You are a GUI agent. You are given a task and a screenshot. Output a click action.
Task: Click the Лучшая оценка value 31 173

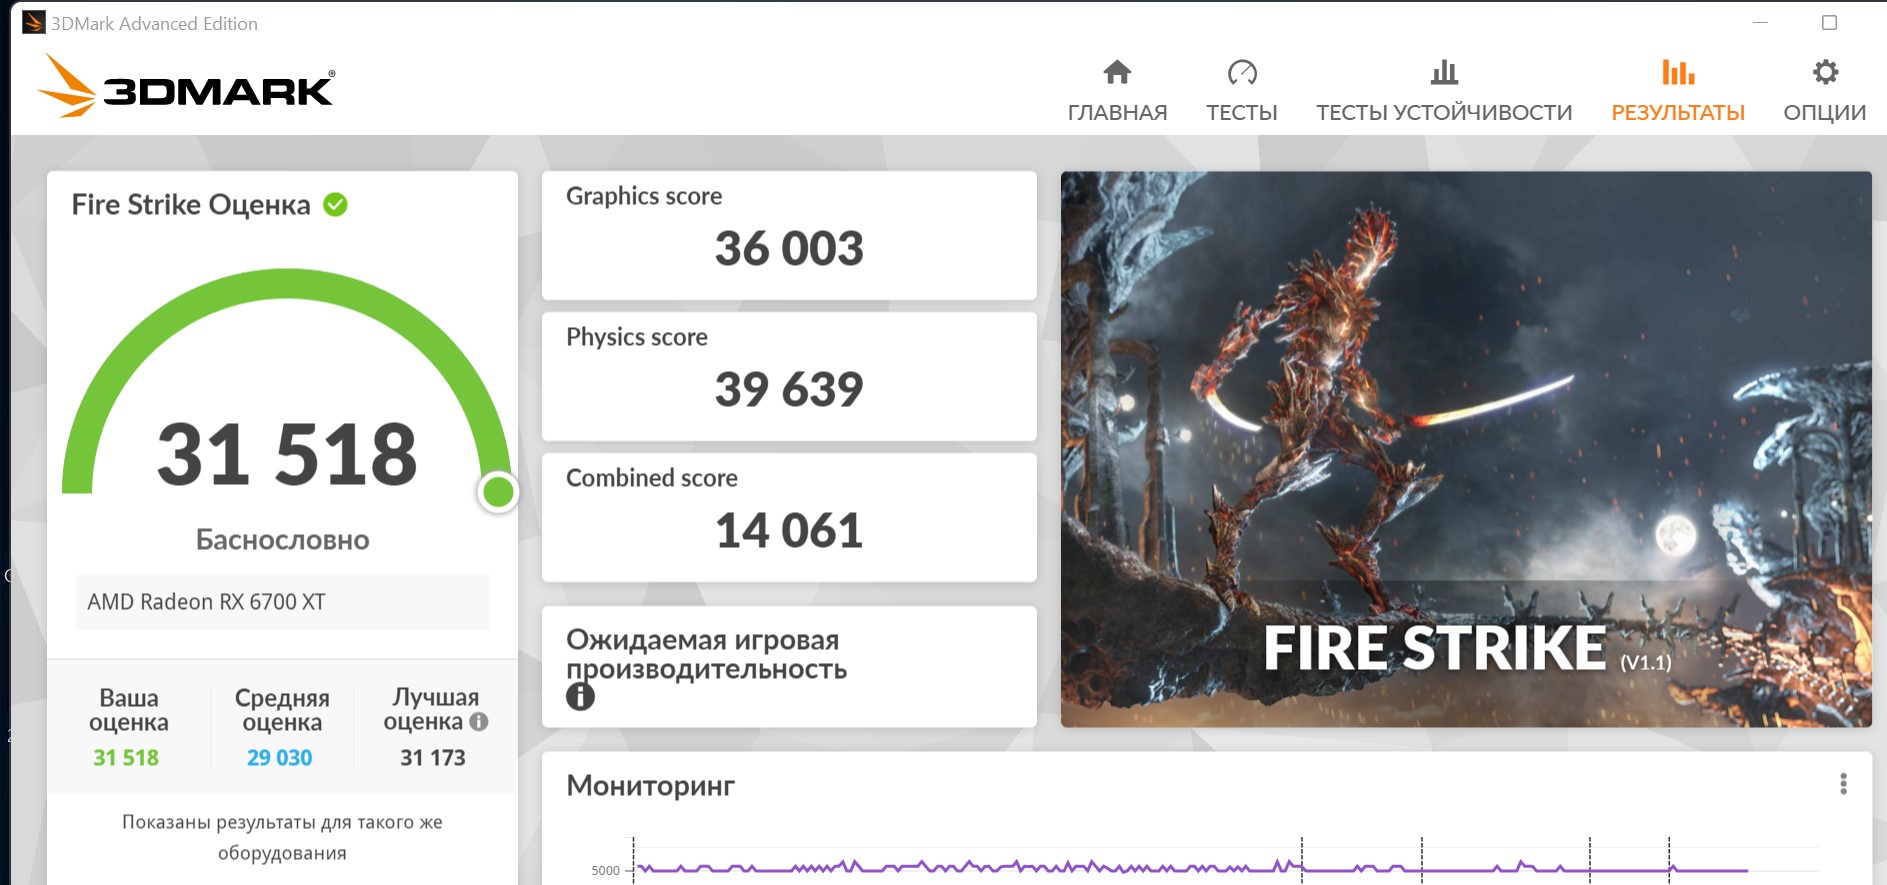click(x=433, y=758)
